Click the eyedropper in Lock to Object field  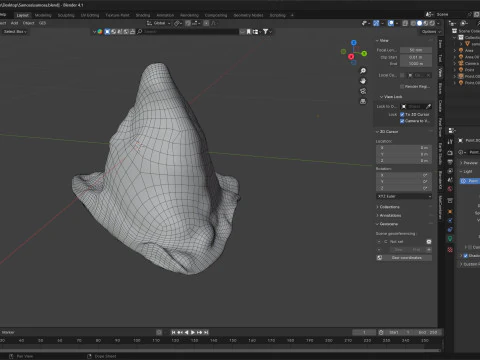[x=429, y=106]
